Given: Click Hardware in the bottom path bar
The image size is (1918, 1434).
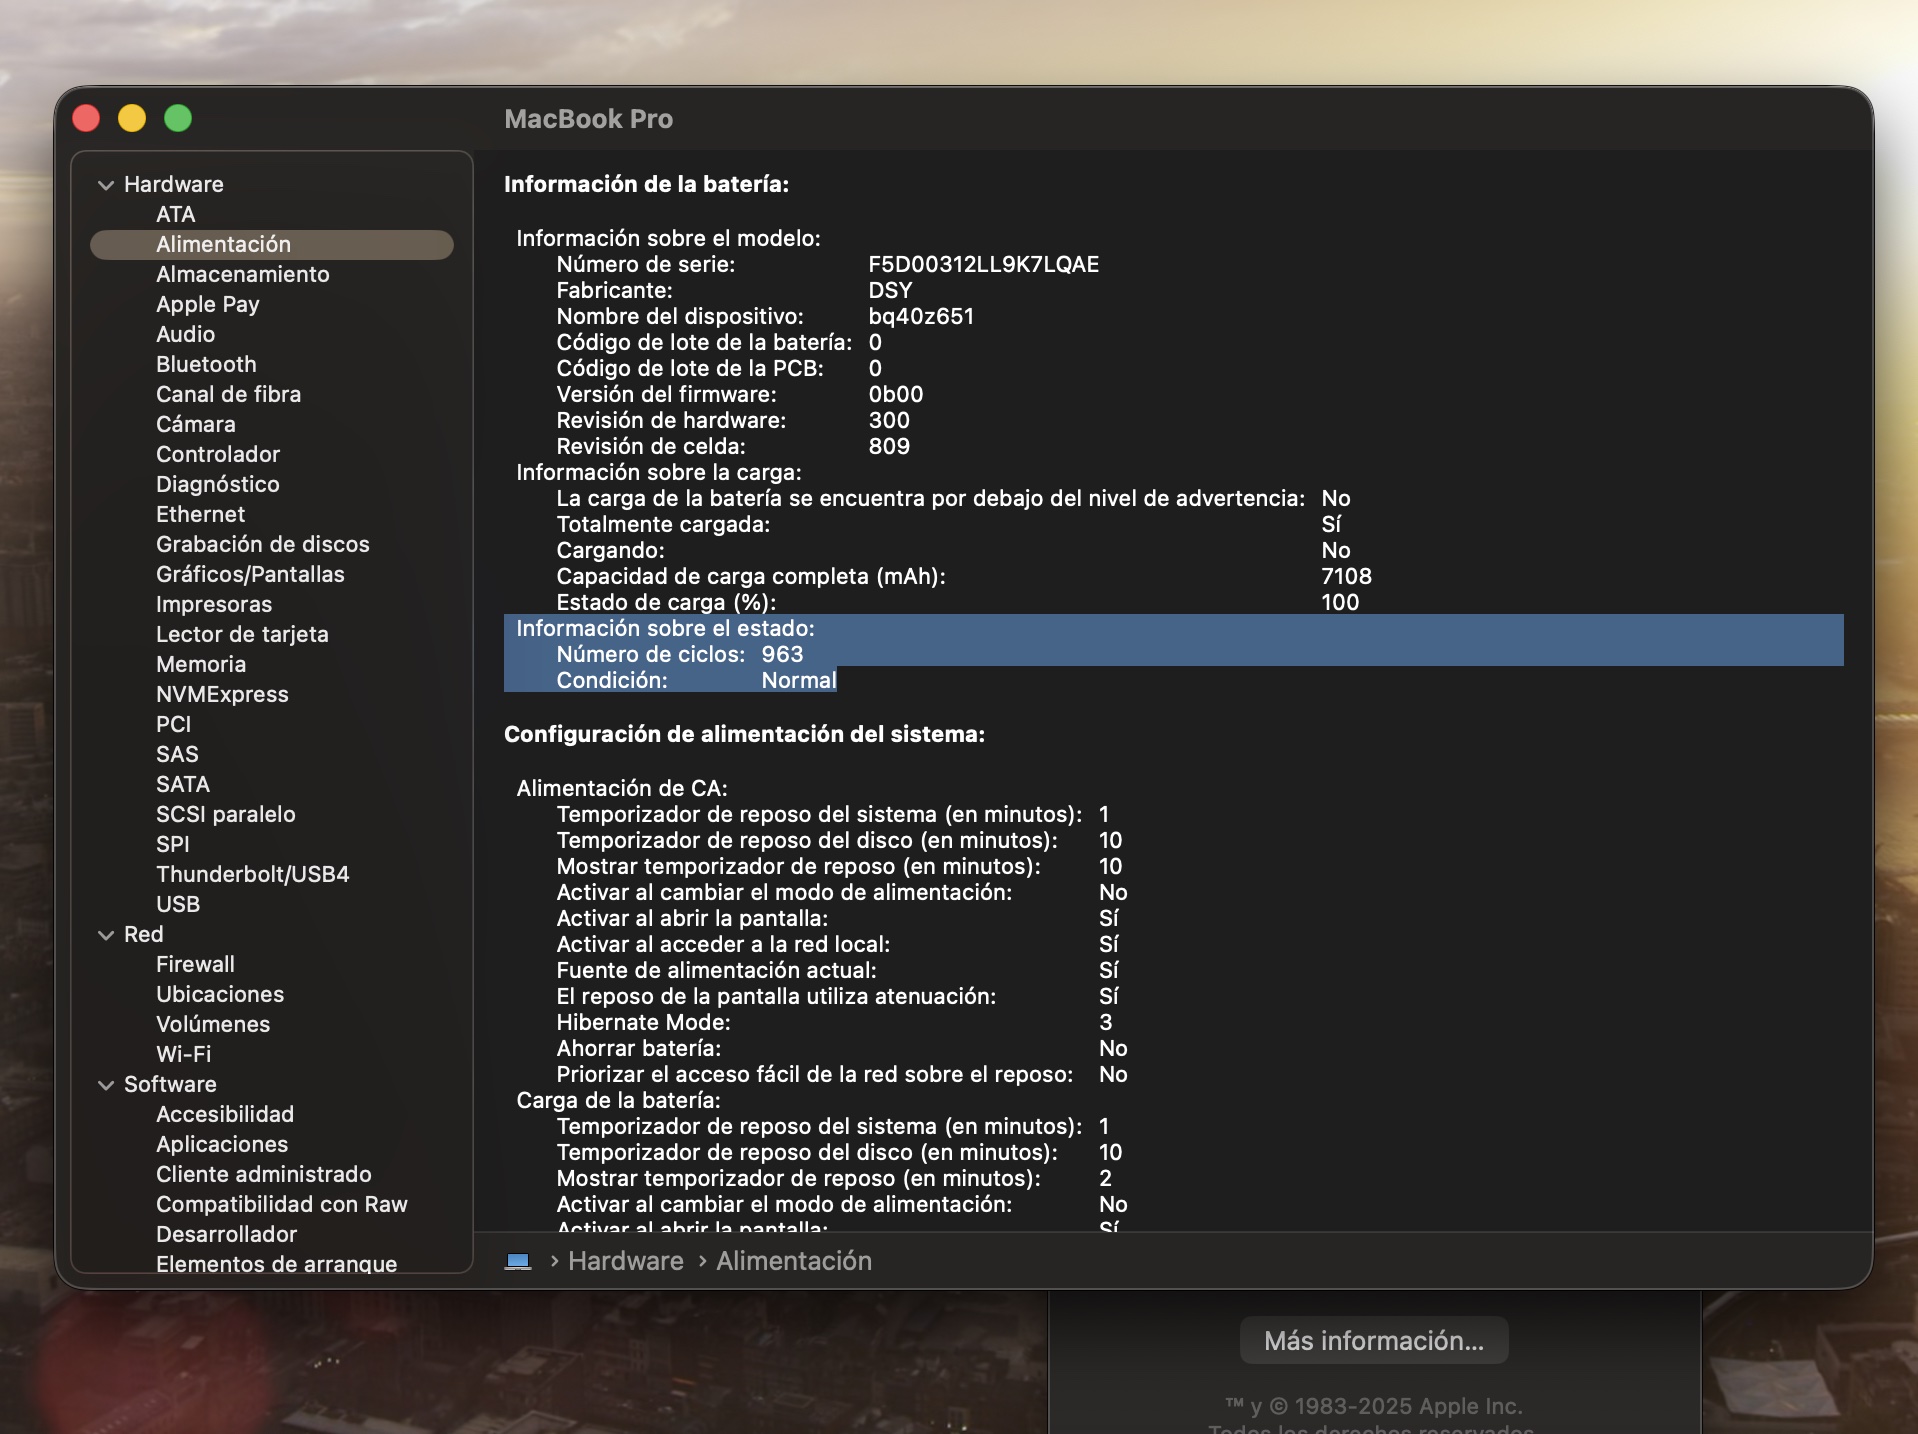Looking at the screenshot, I should click(625, 1261).
